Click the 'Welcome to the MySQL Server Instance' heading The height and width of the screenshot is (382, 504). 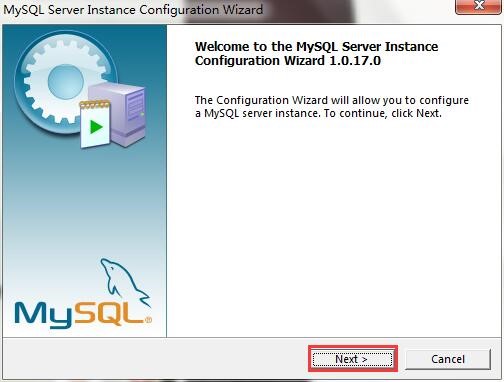(x=316, y=53)
